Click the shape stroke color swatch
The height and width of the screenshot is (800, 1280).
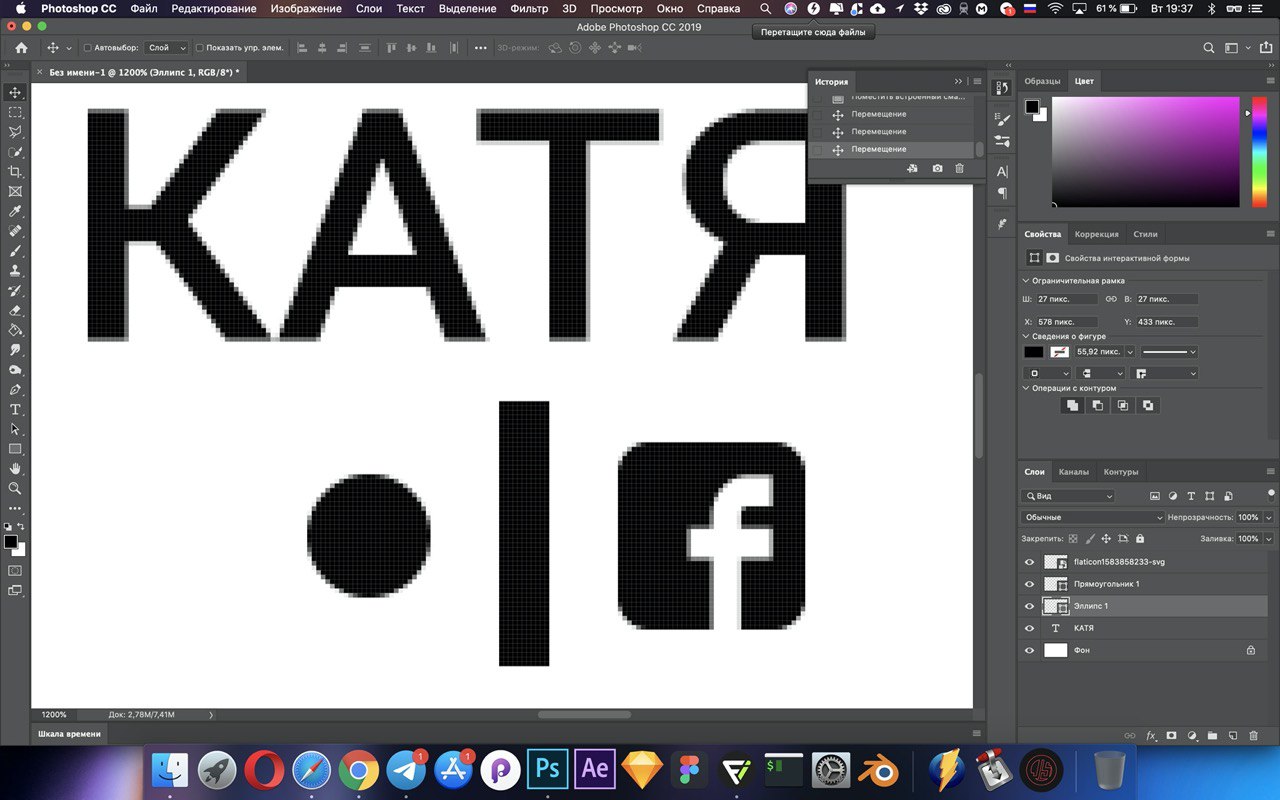pos(1059,352)
